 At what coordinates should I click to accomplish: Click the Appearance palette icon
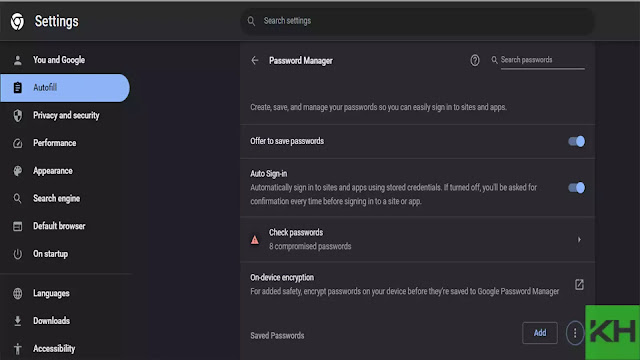tap(18, 171)
